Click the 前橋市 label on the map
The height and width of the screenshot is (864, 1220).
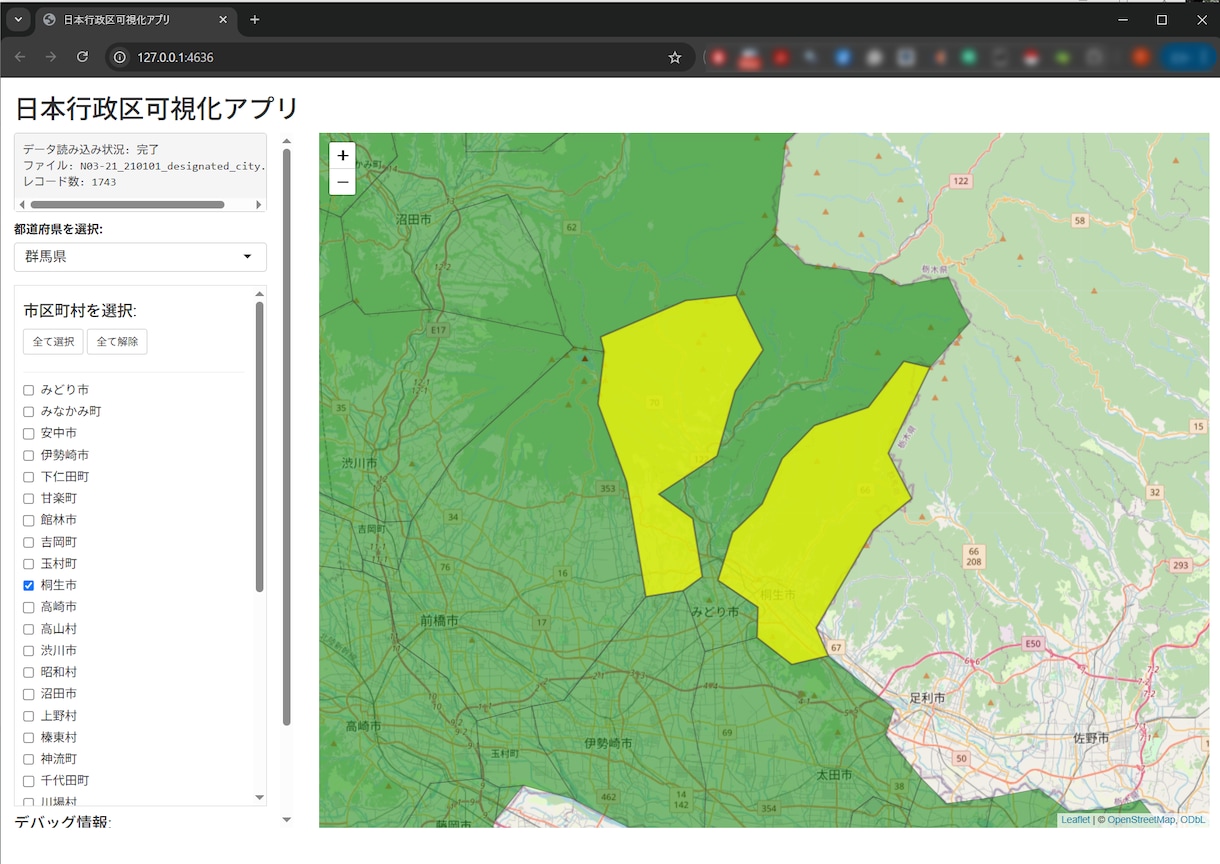pyautogui.click(x=440, y=620)
